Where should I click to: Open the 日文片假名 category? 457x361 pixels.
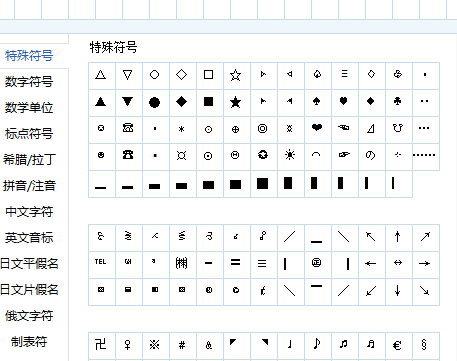click(29, 290)
